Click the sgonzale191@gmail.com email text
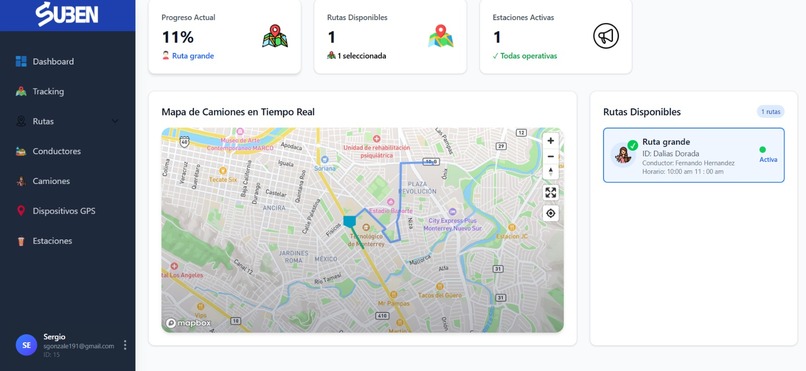 [79, 346]
